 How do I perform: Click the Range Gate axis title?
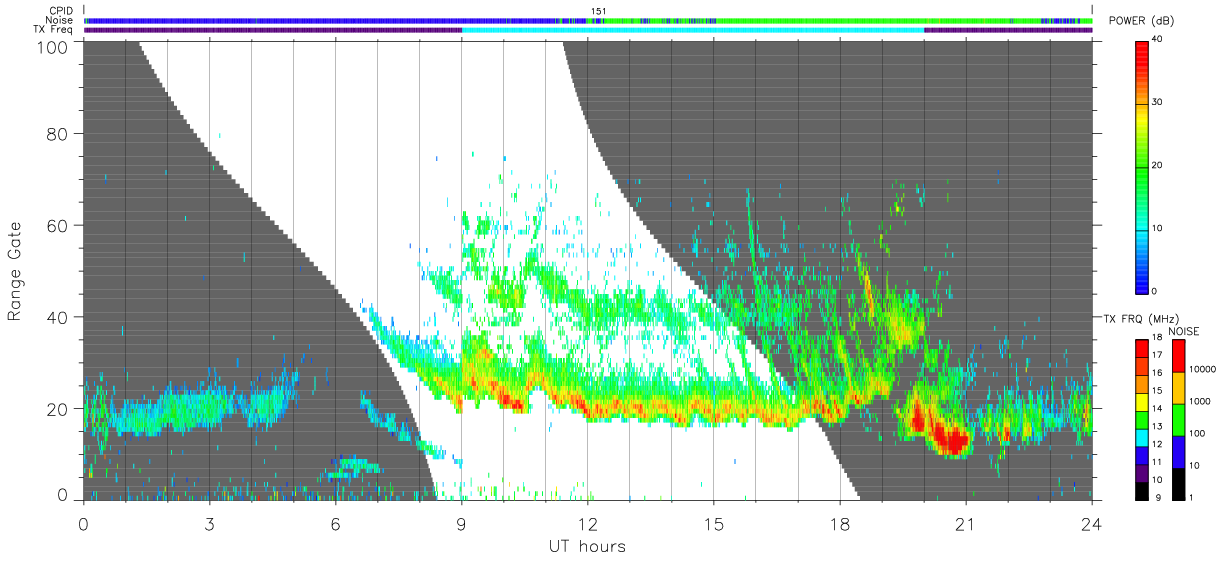(15, 270)
